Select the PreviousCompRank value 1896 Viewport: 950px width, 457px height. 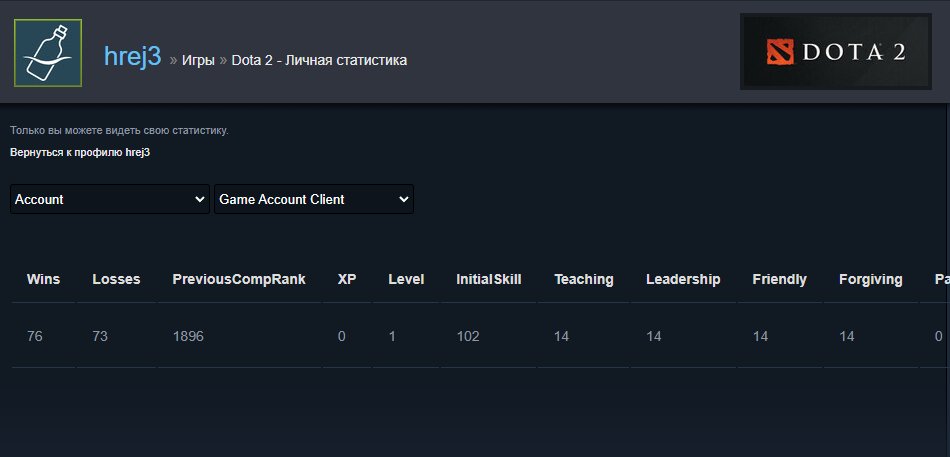tap(188, 336)
